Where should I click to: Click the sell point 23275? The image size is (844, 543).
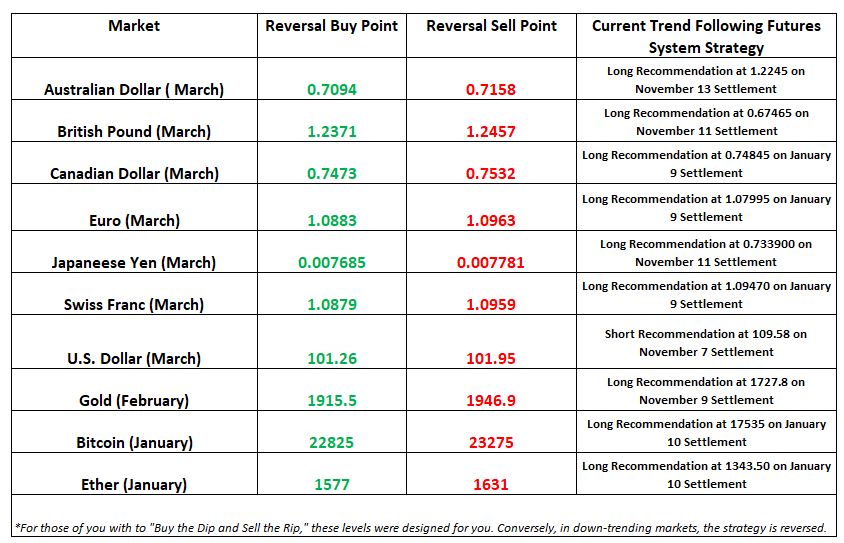[491, 442]
